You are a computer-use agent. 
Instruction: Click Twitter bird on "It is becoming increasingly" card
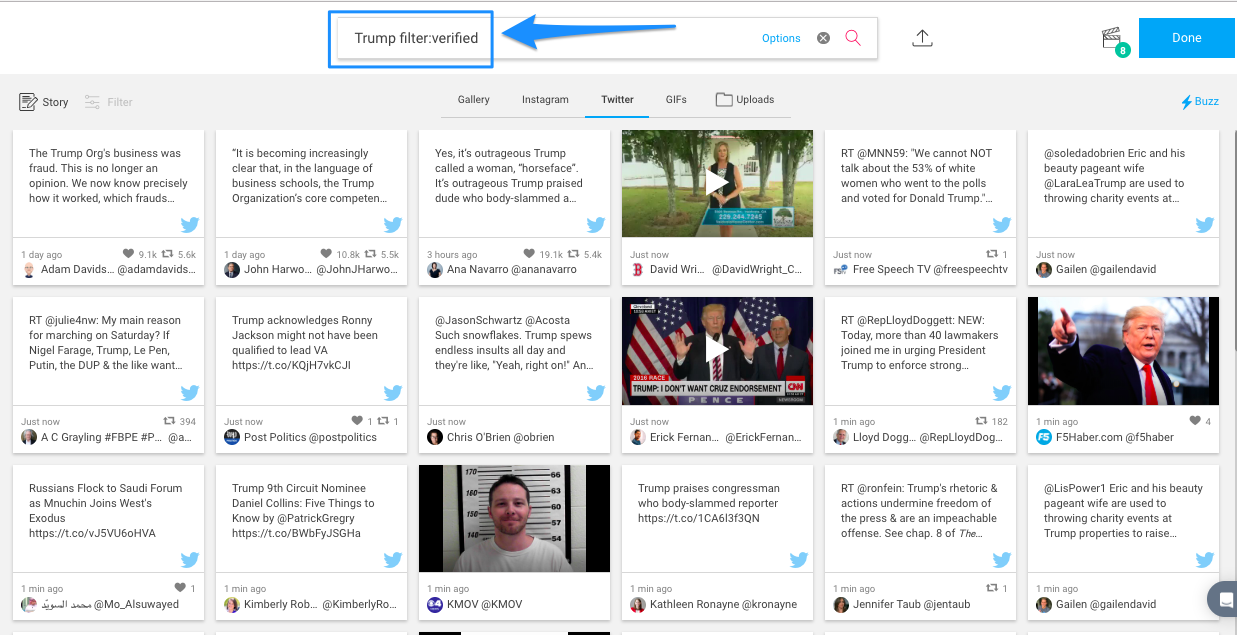point(393,225)
